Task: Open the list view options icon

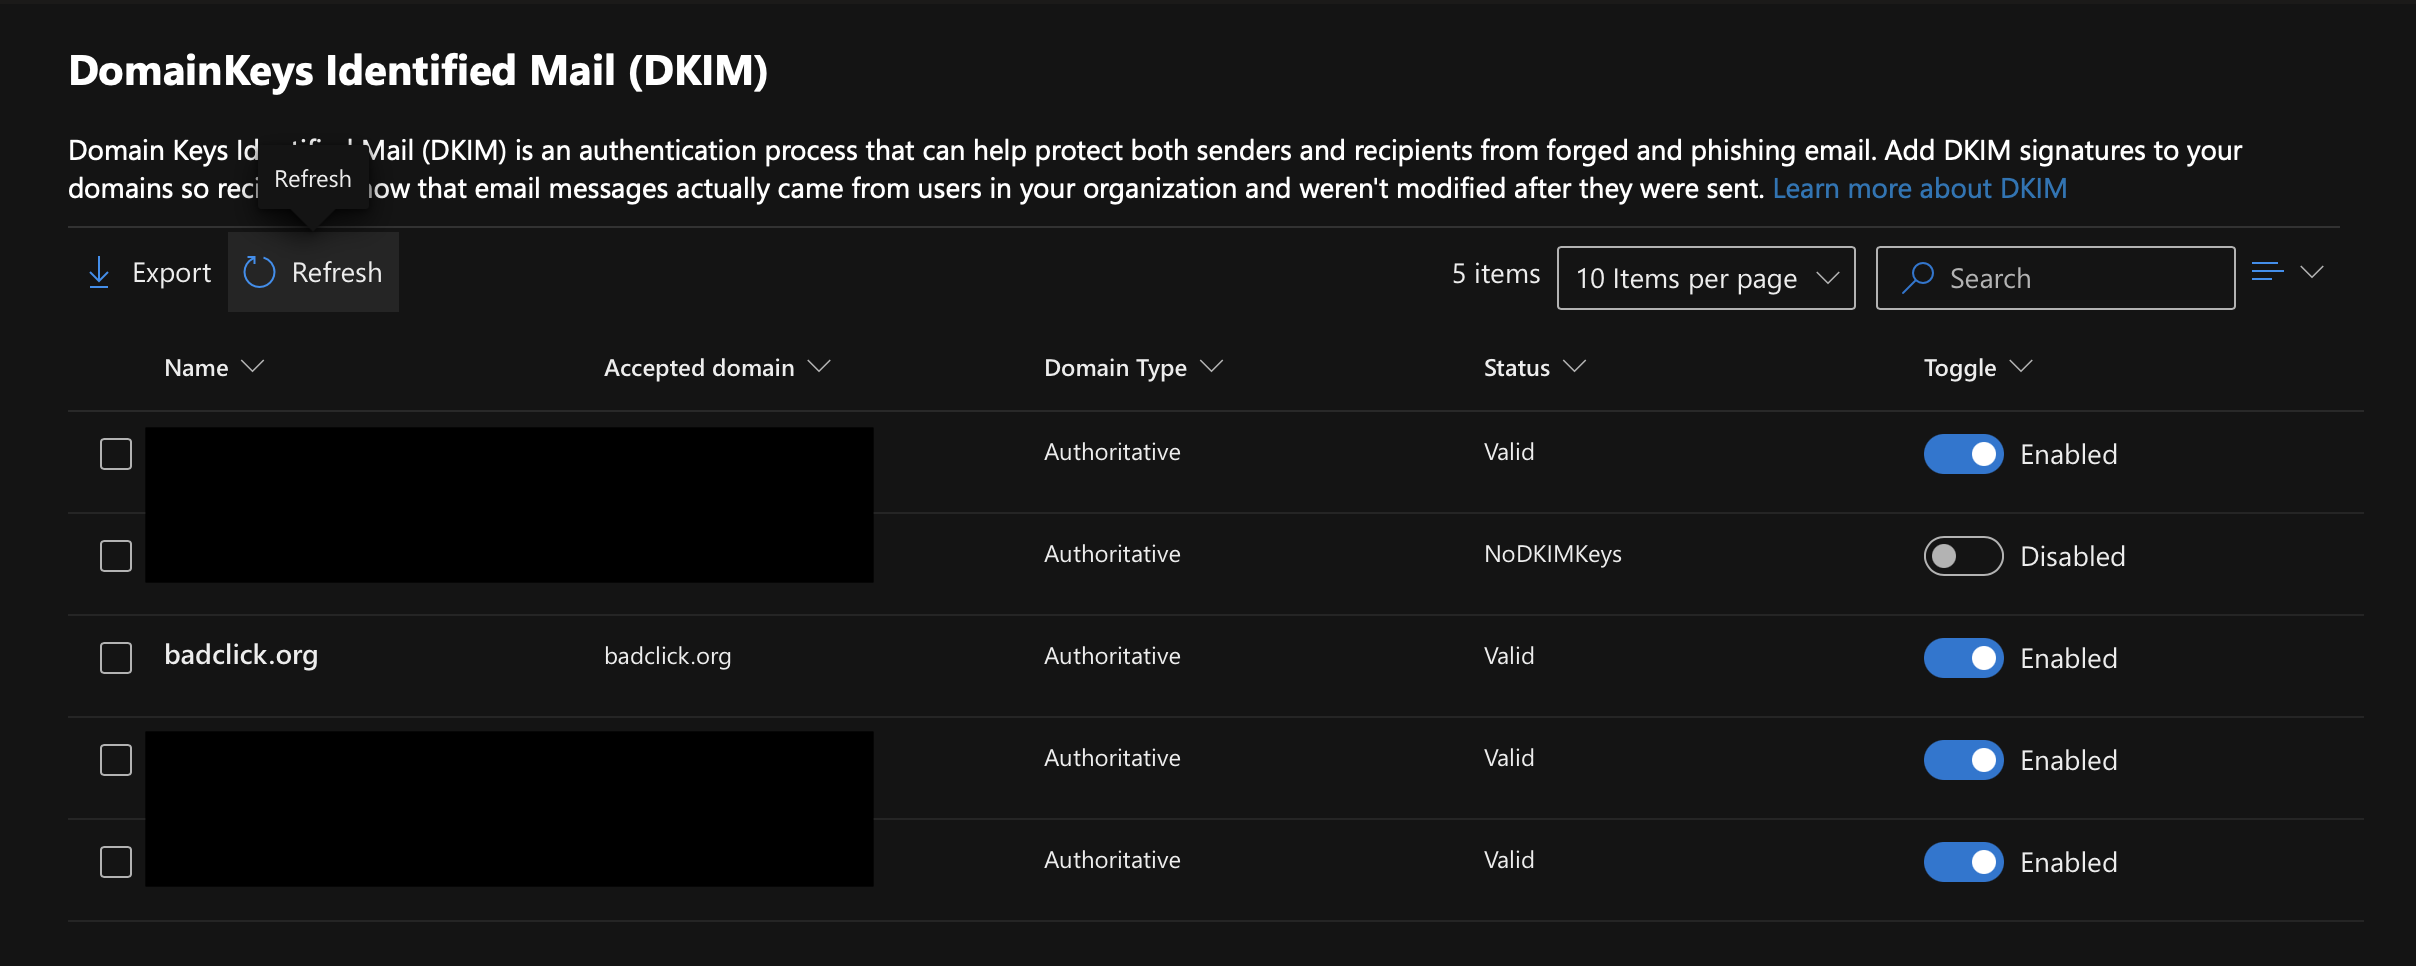Action: tap(2267, 272)
